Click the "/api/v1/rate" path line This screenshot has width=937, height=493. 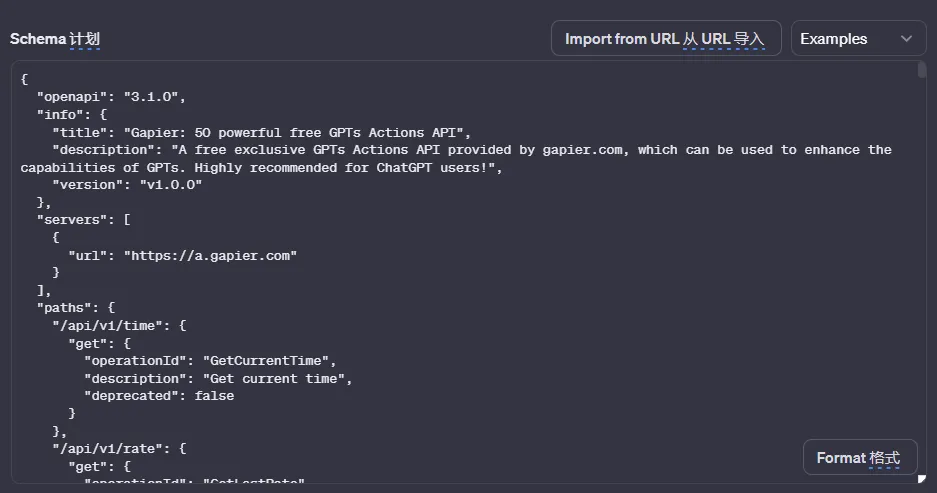(120, 449)
